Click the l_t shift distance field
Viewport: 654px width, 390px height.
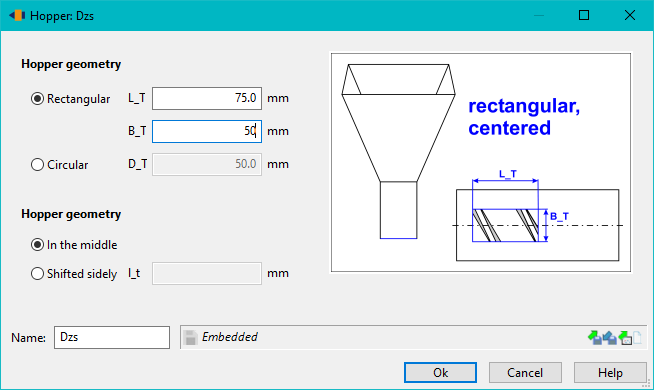pos(207,274)
